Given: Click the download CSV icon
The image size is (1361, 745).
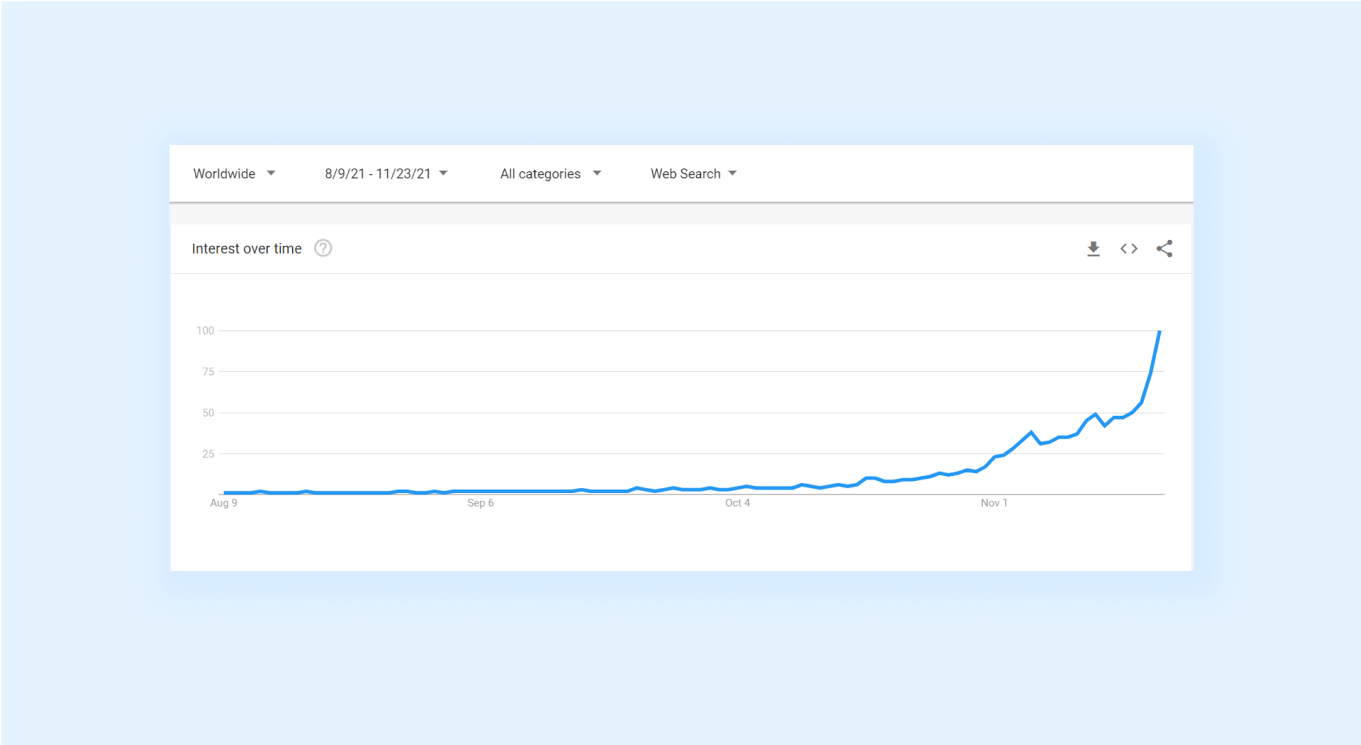Looking at the screenshot, I should coord(1093,249).
